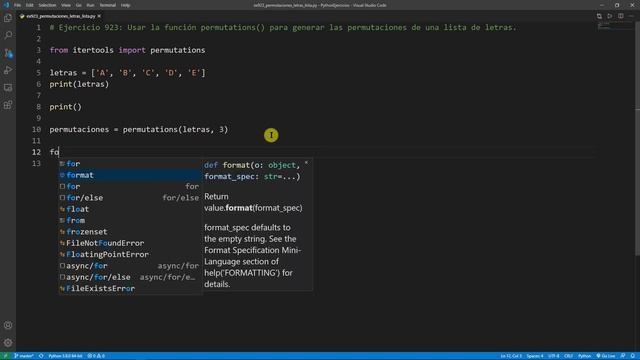Image resolution: width=640 pixels, height=360 pixels.
Task: Start the Go Live server
Action: [x=606, y=356]
